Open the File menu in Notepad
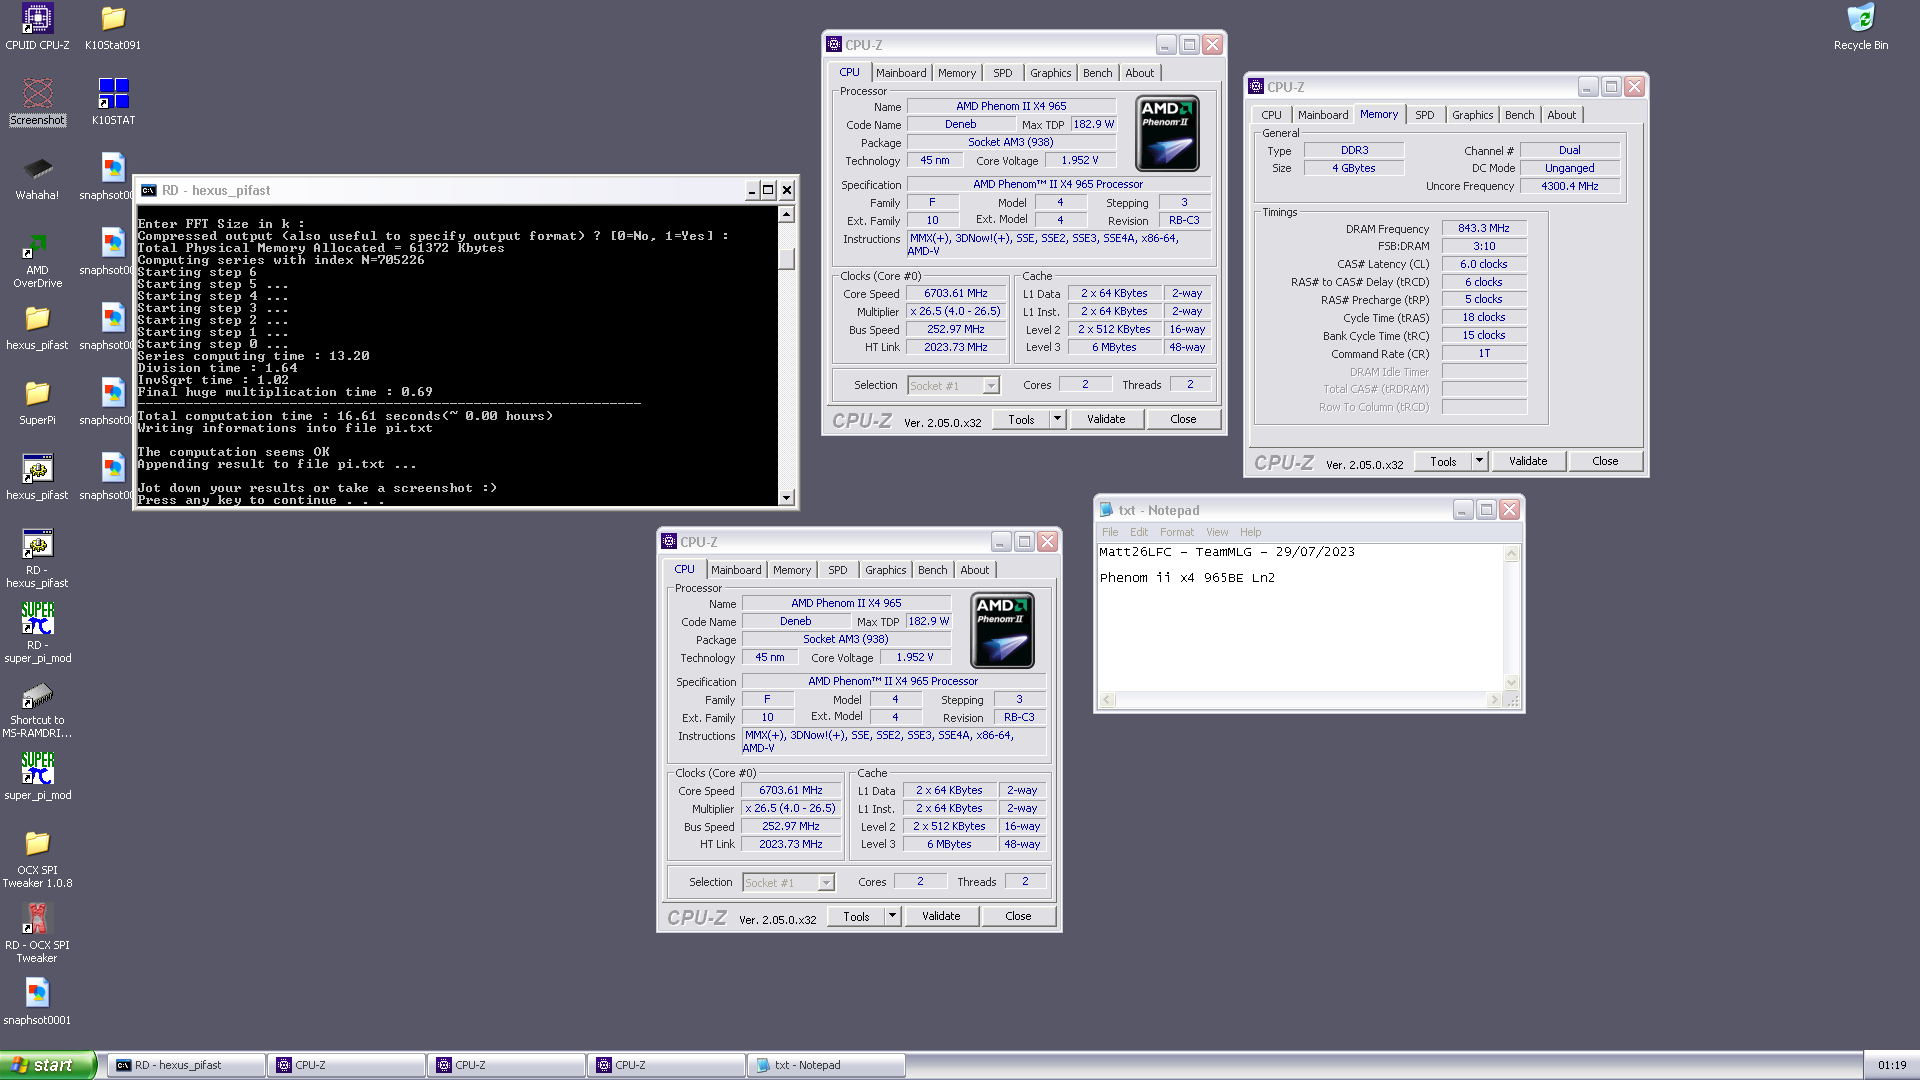 coord(1110,532)
